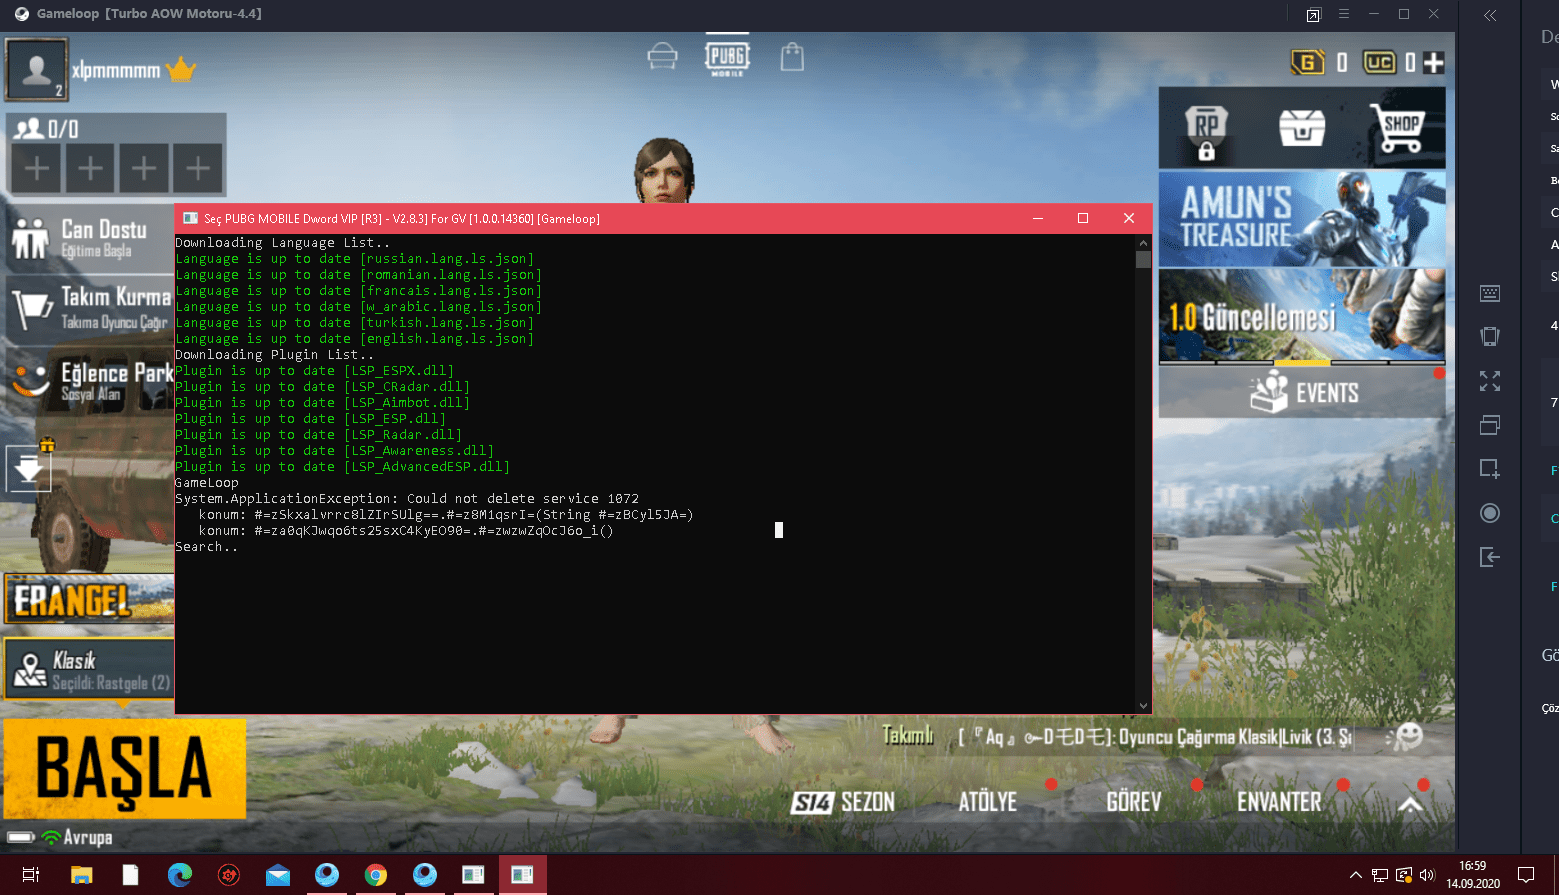The image size is (1559, 895).
Task: Open the 1.0 Güncellemesi update banner
Action: tap(1302, 316)
